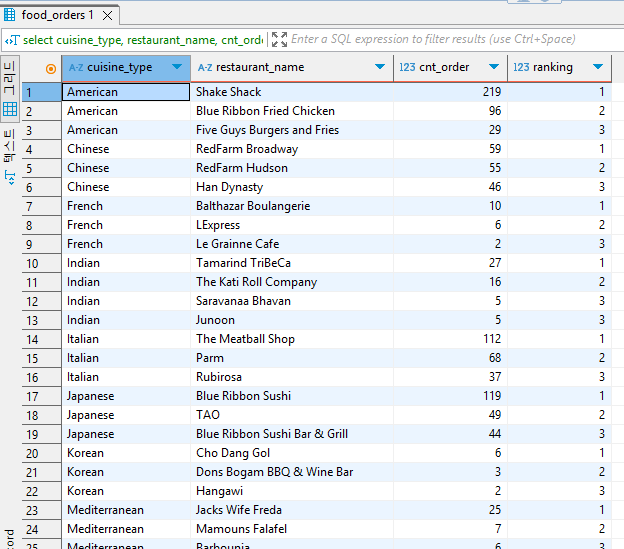Select row number 10 header
This screenshot has height=549, width=624.
coord(41,263)
